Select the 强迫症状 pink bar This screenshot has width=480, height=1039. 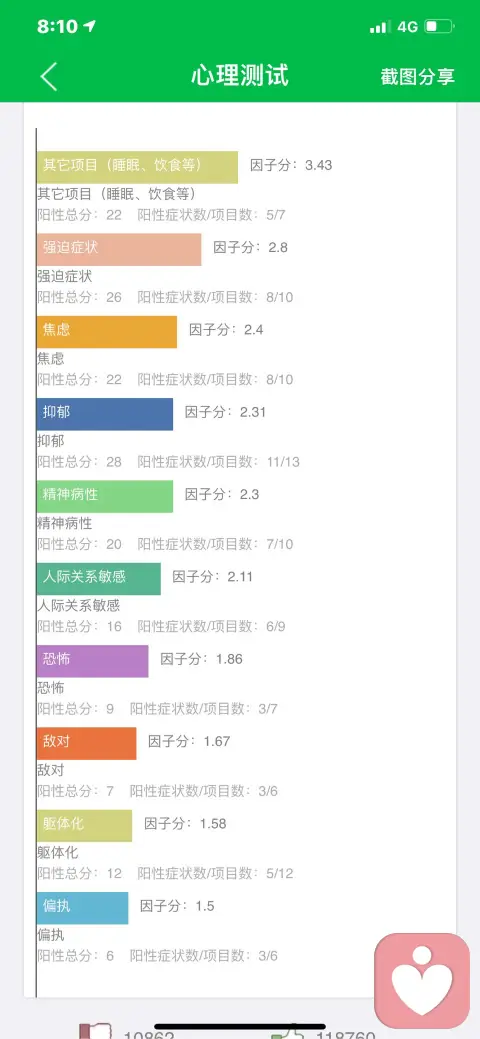pos(119,250)
